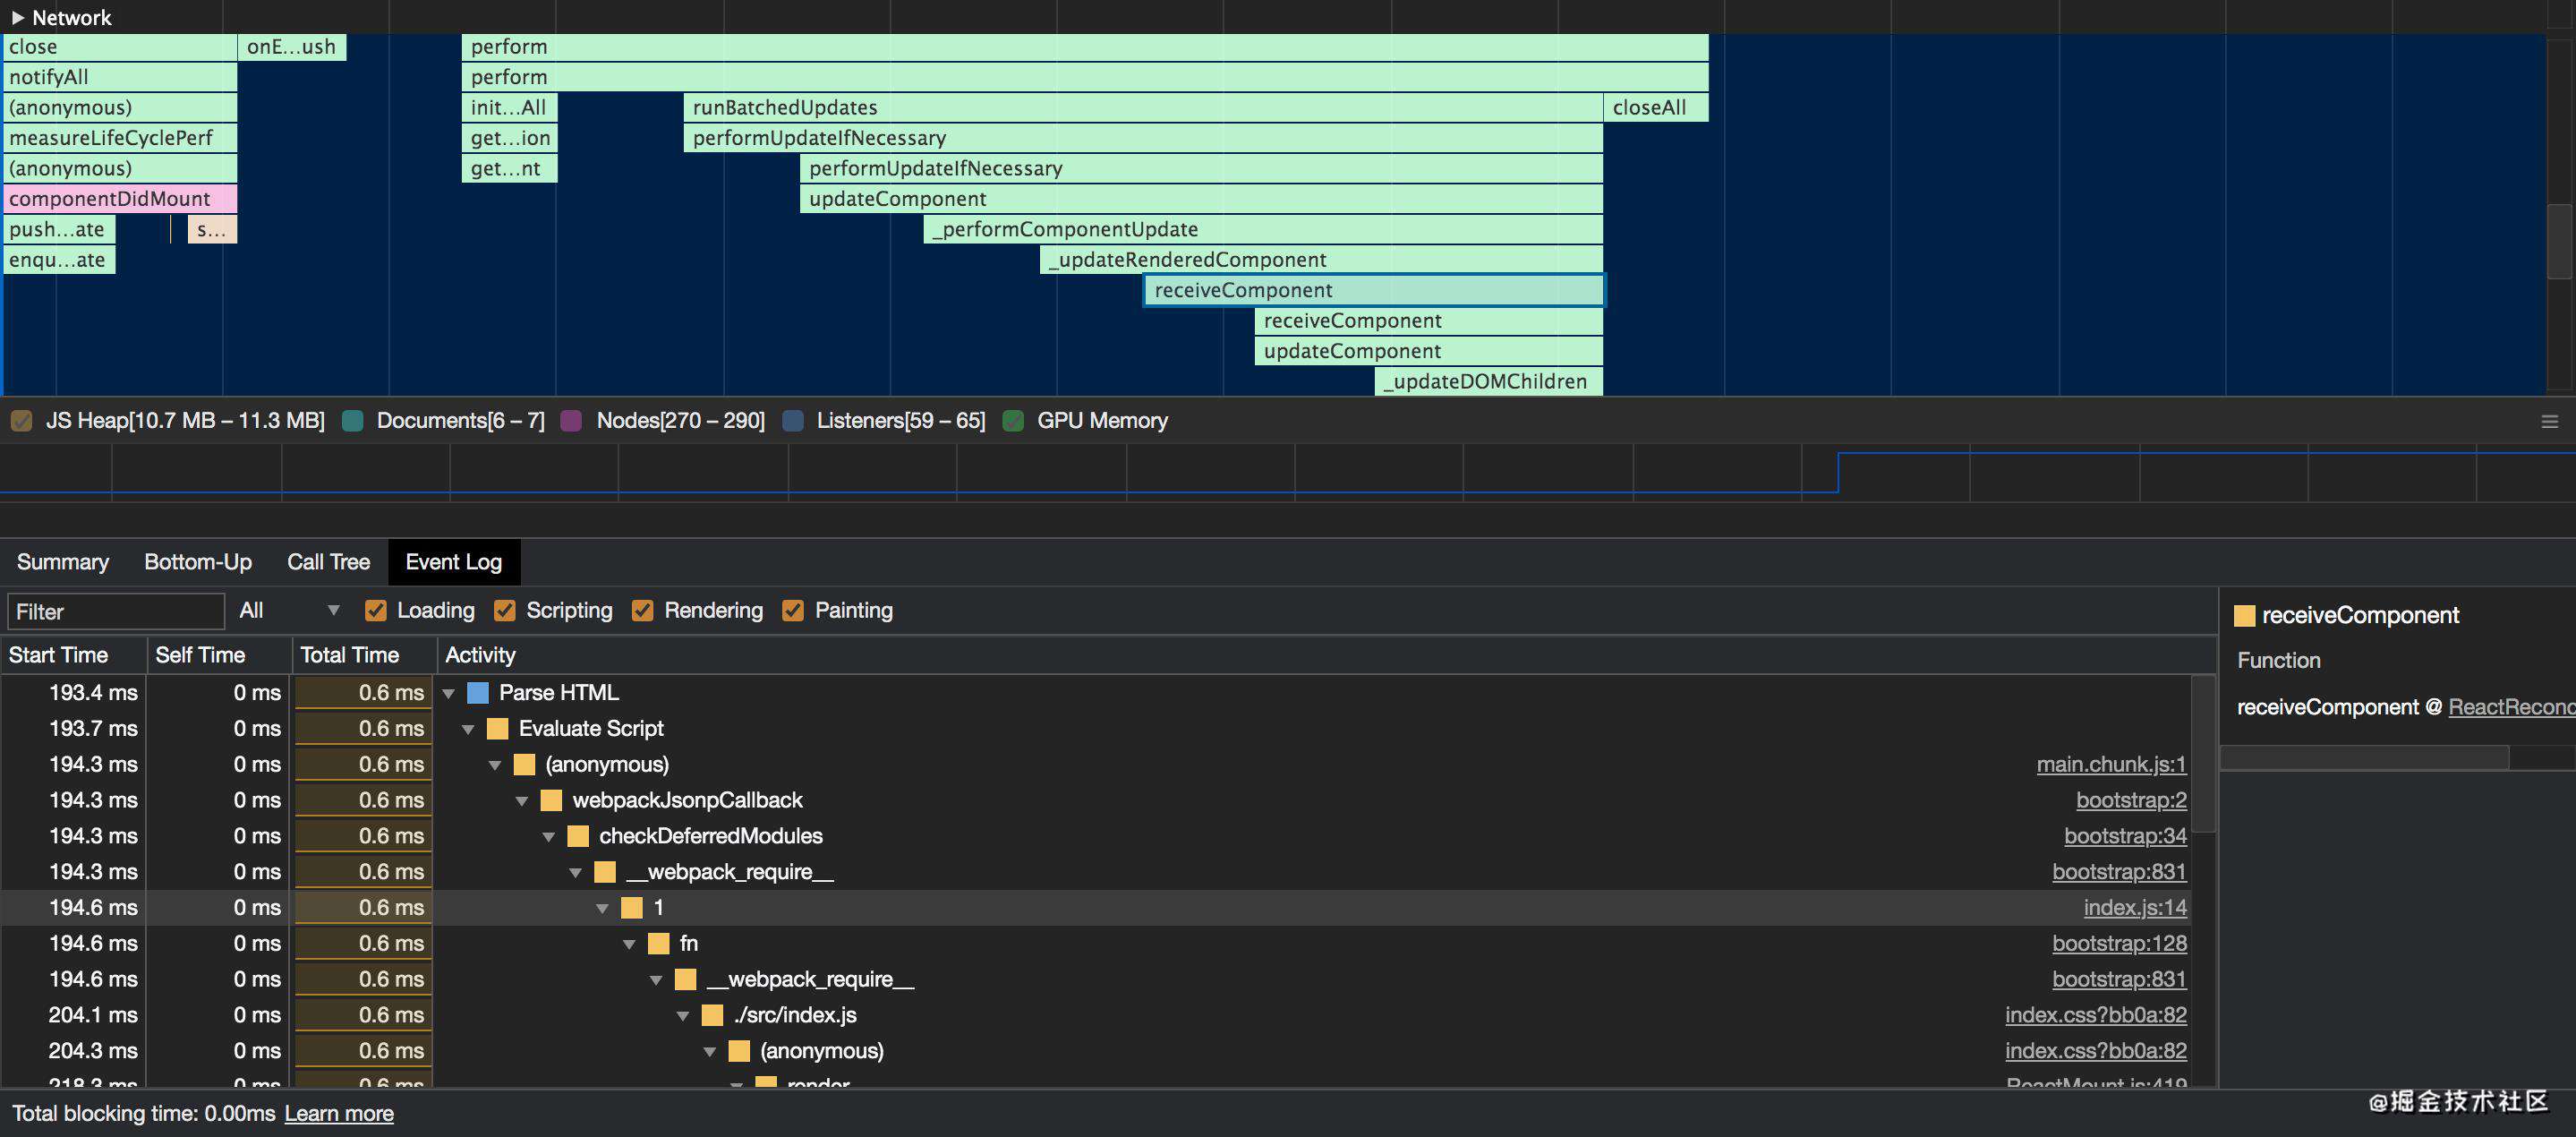This screenshot has height=1137, width=2576.
Task: Select the closeAll flame bar
Action: (x=1655, y=107)
